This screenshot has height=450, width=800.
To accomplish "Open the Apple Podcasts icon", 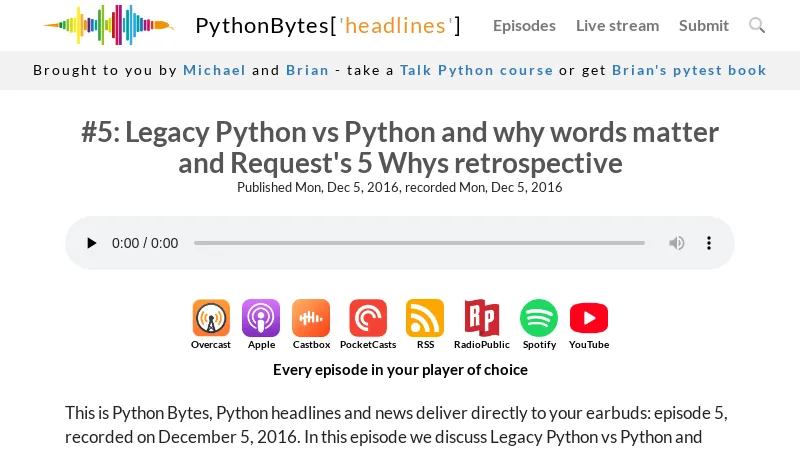I will [x=261, y=319].
